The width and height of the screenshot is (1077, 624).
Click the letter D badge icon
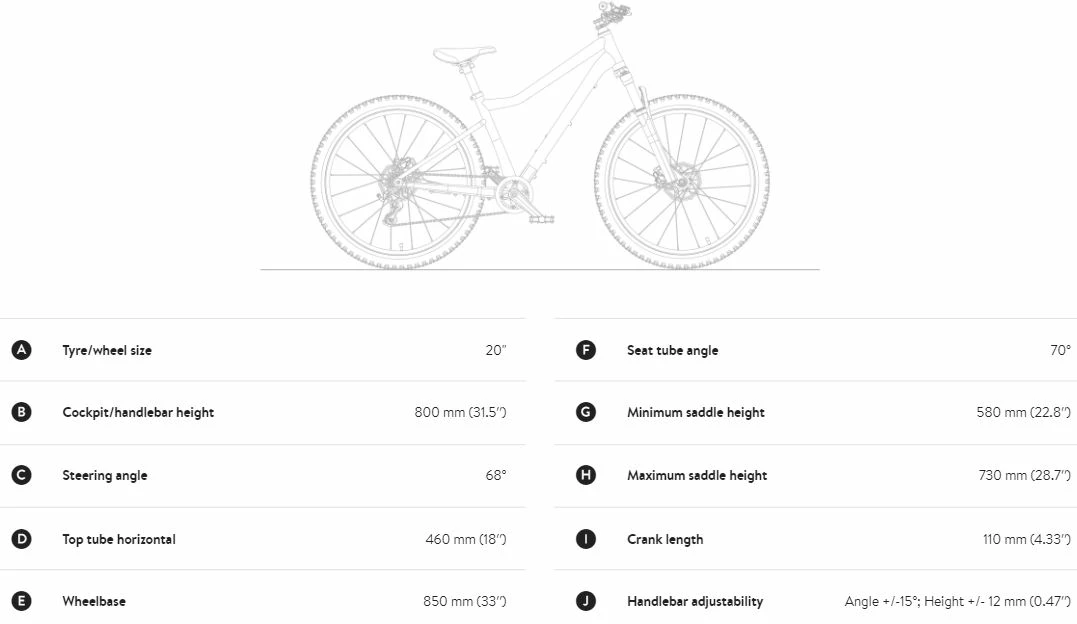coord(21,539)
